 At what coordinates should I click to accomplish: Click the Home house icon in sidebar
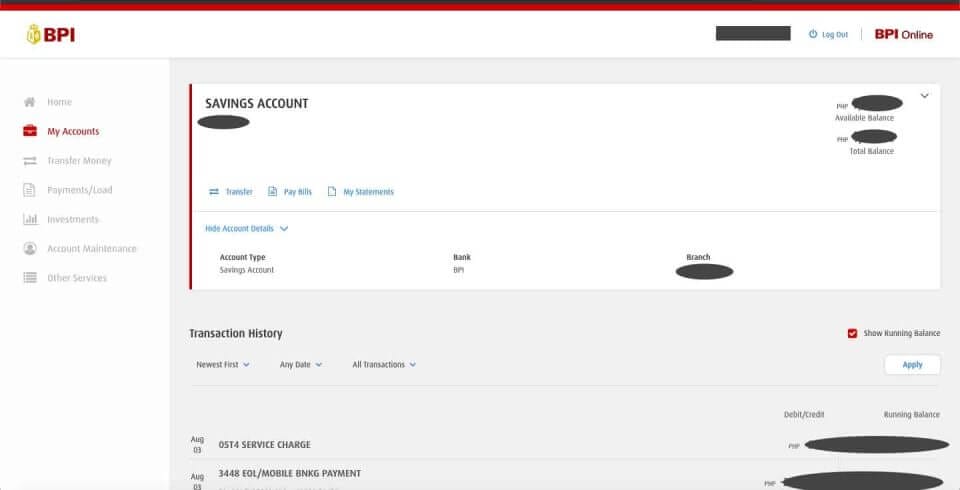click(x=30, y=102)
